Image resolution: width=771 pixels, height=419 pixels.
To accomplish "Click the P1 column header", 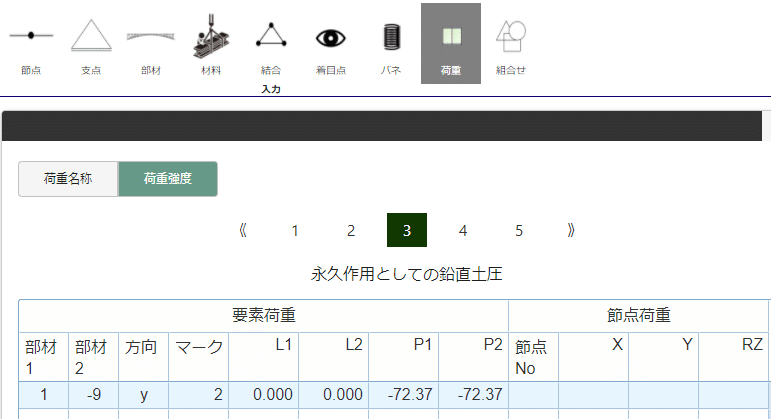I will (x=403, y=357).
